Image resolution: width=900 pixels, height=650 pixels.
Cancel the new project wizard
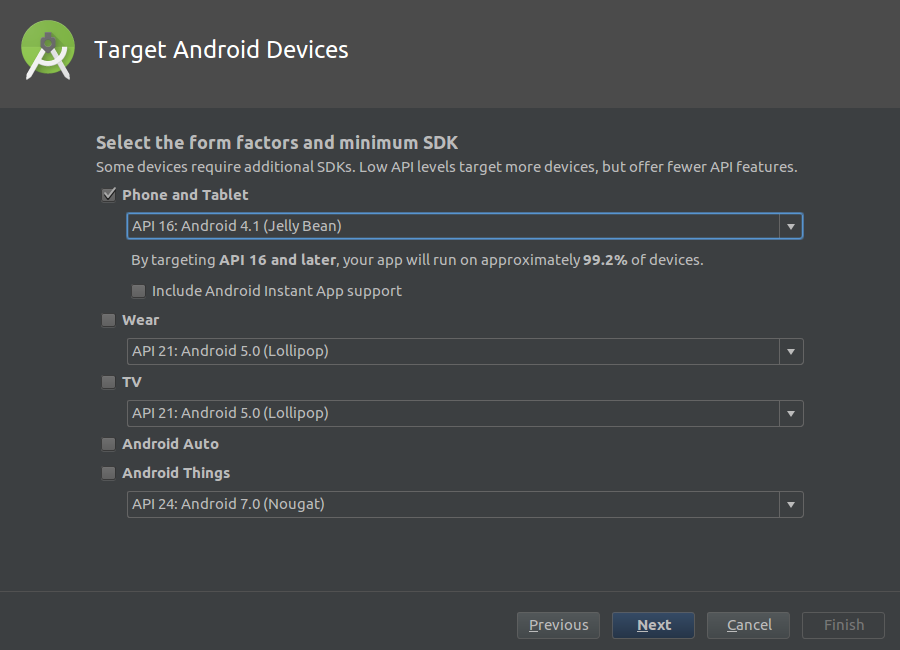click(748, 625)
